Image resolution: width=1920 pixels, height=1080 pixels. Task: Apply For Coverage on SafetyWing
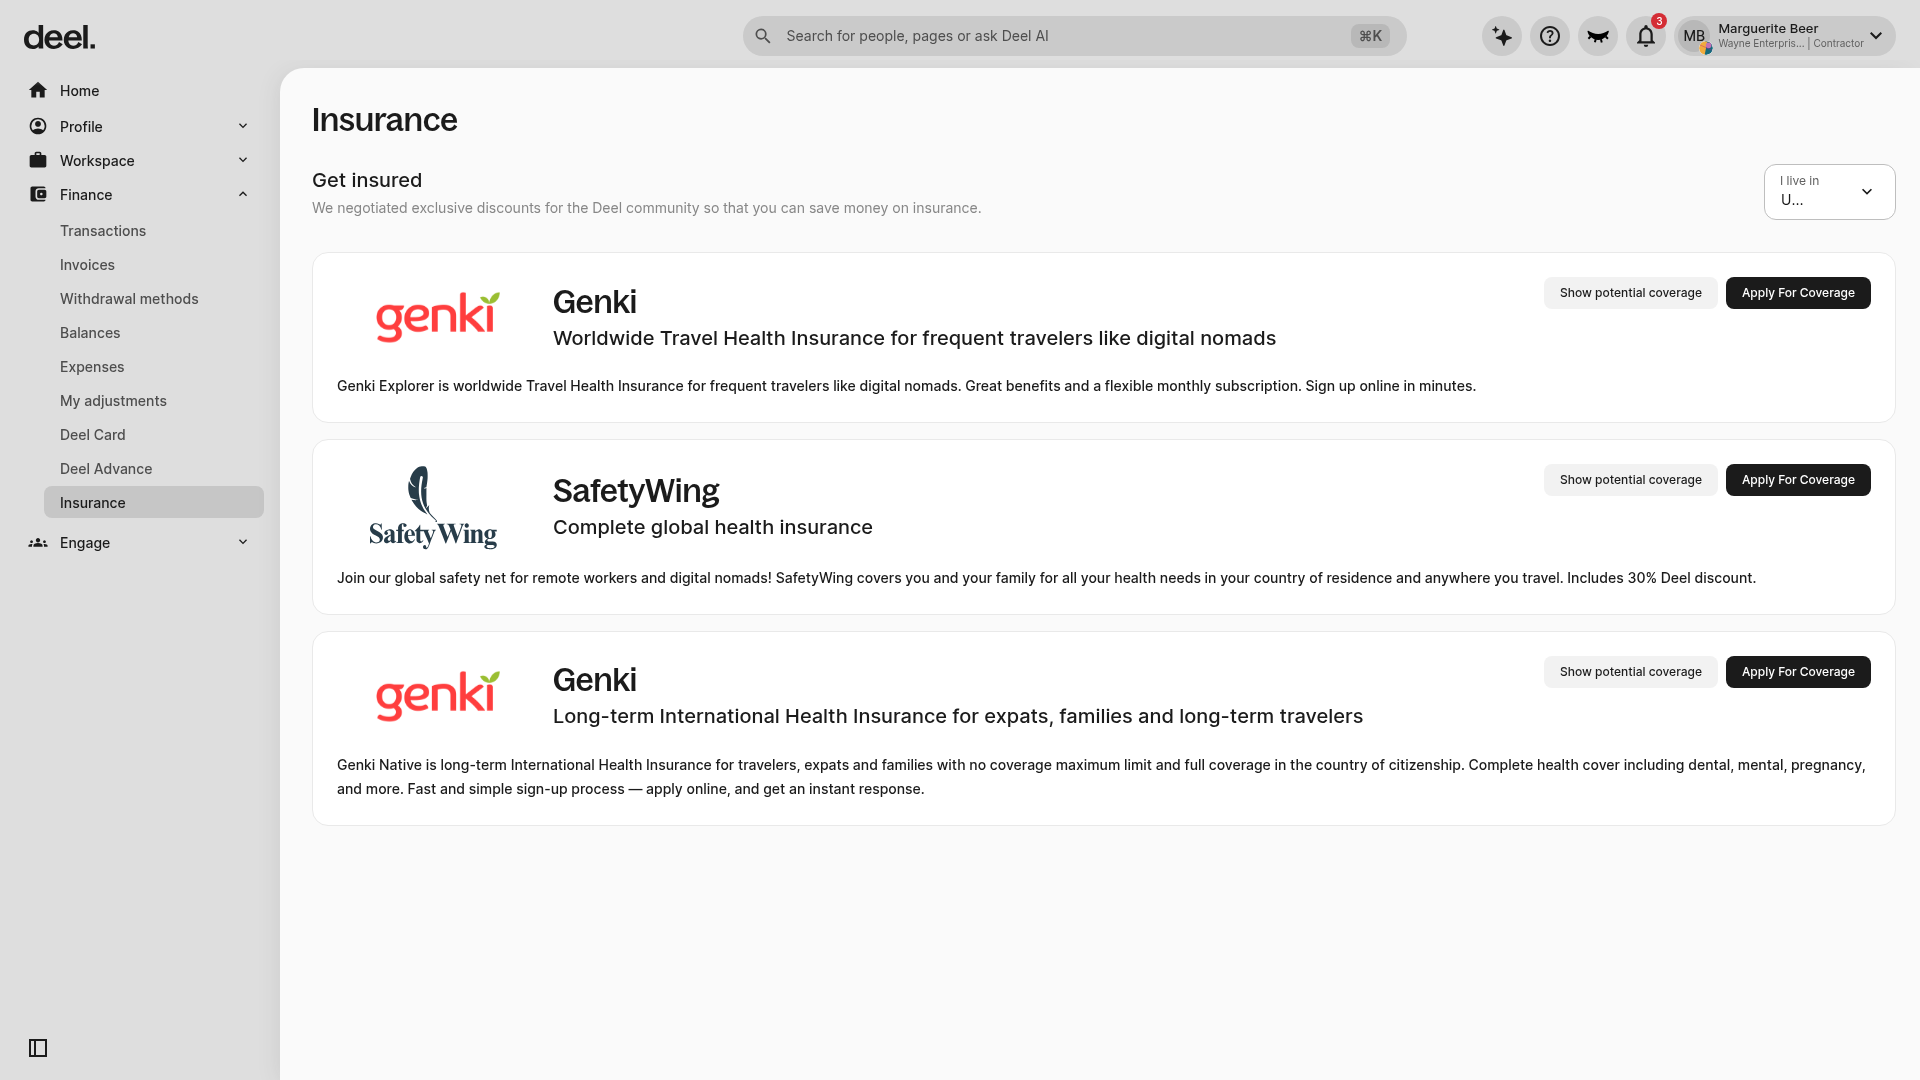(x=1798, y=480)
